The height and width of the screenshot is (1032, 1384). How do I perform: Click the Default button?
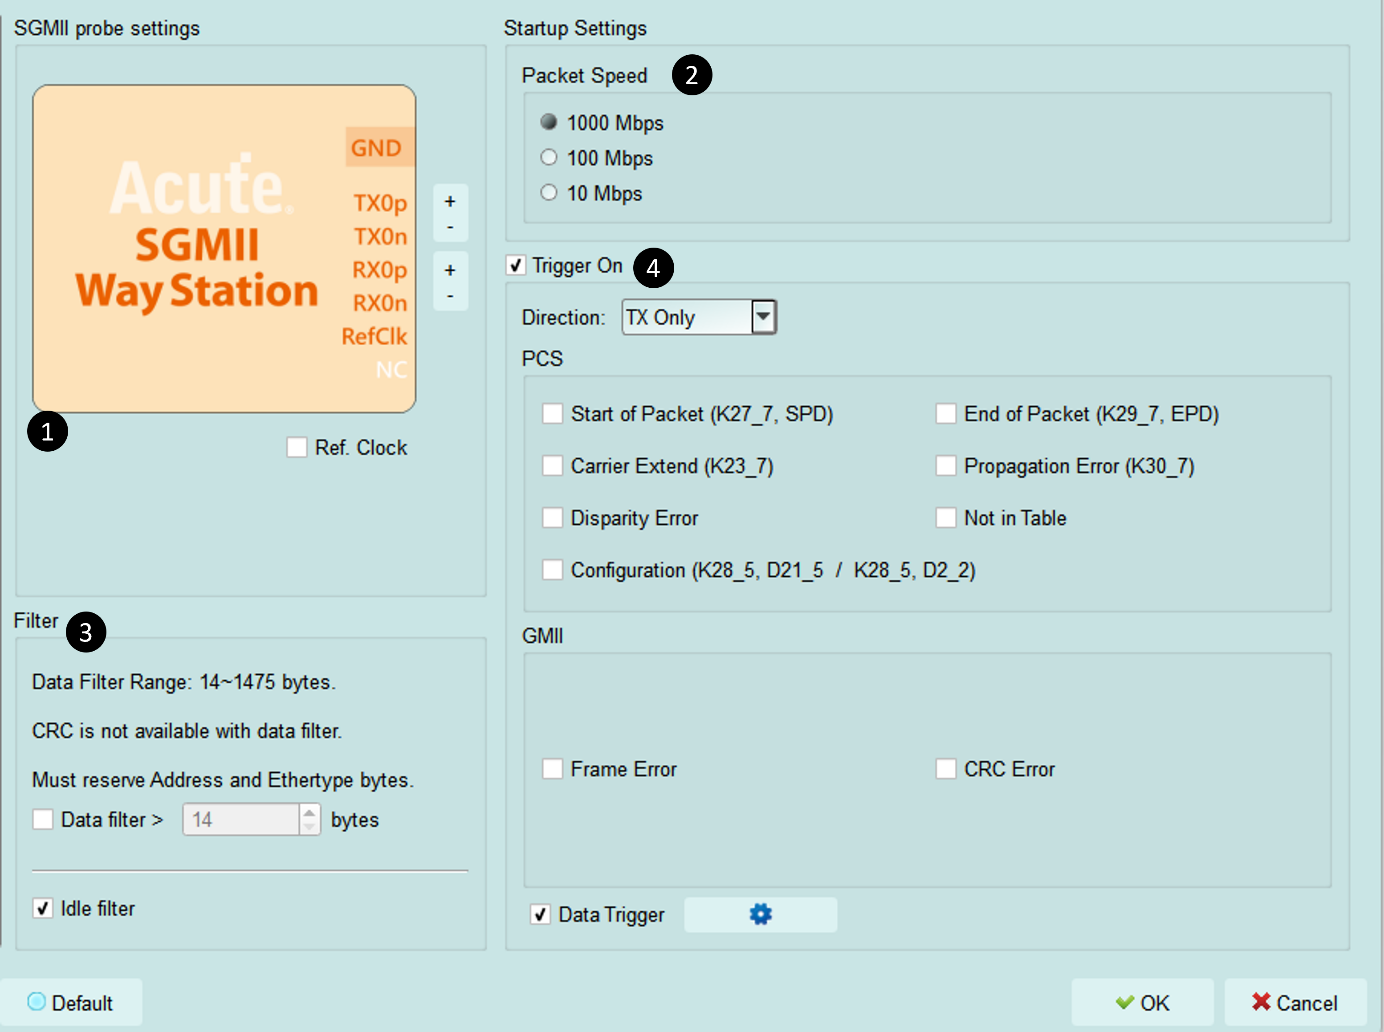(x=71, y=1002)
